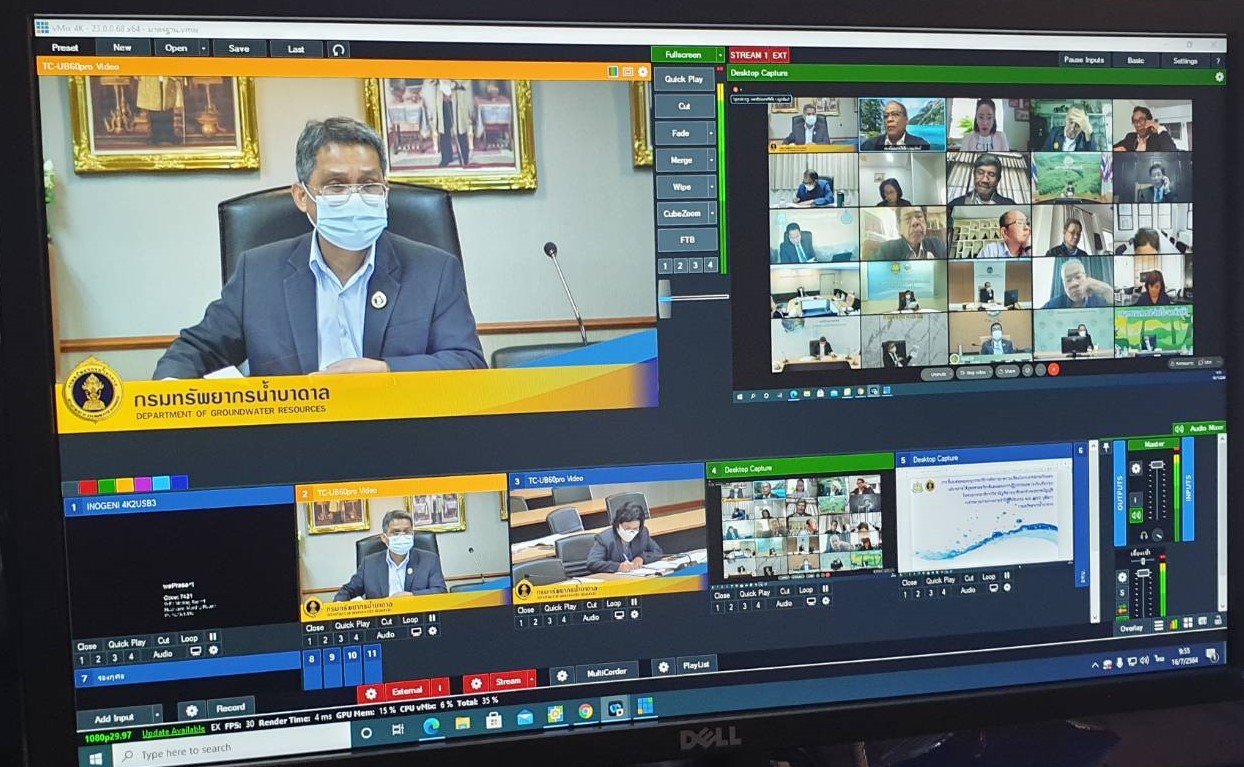Screen dimensions: 1244x767
Task: Open External output settings gear
Action: pyautogui.click(x=371, y=693)
